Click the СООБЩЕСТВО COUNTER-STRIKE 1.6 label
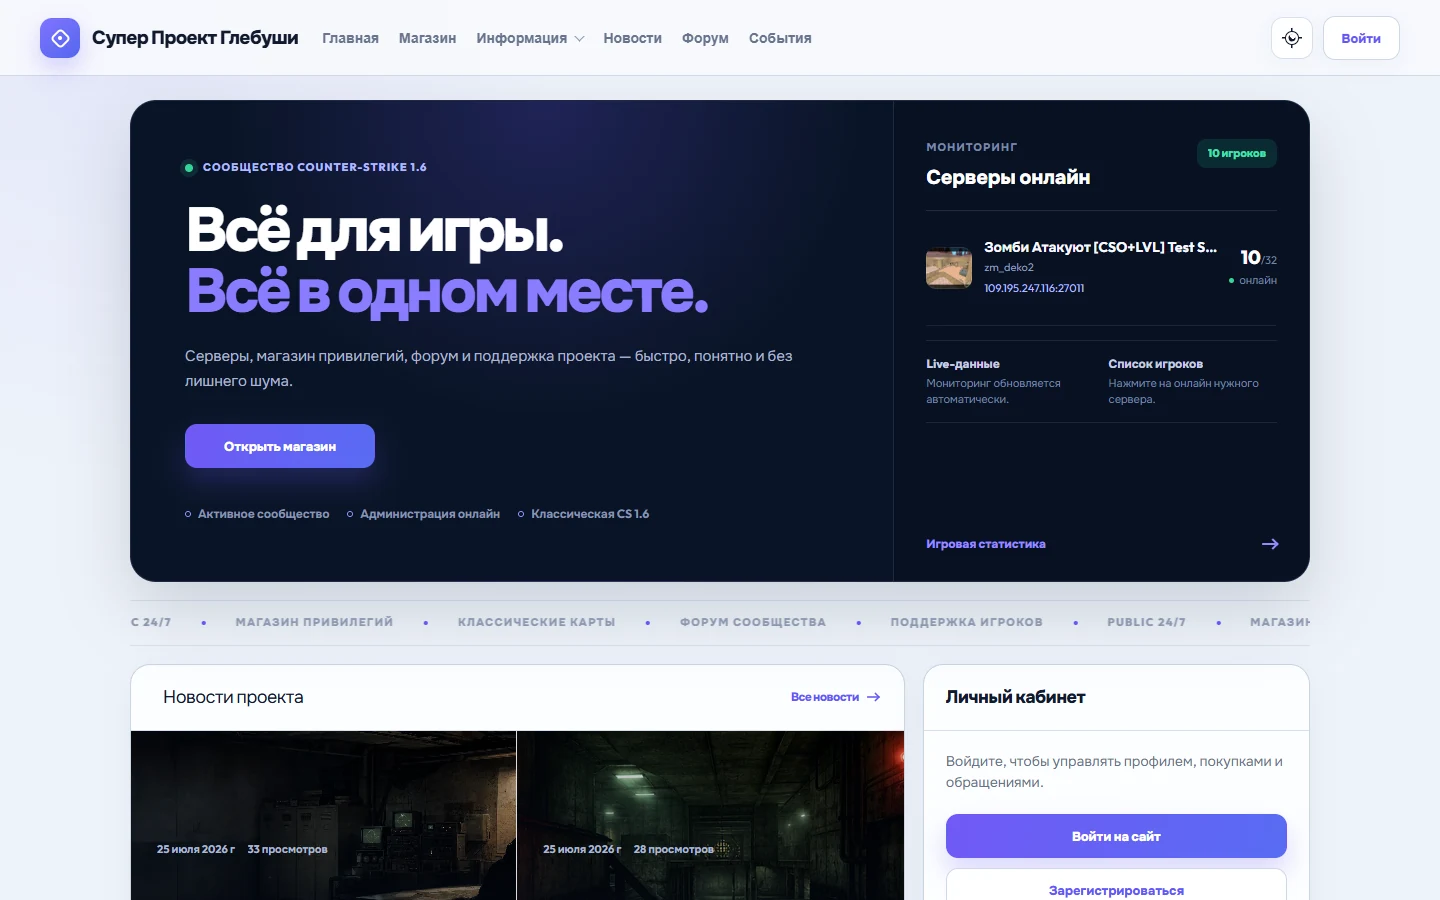The width and height of the screenshot is (1440, 900). click(314, 167)
